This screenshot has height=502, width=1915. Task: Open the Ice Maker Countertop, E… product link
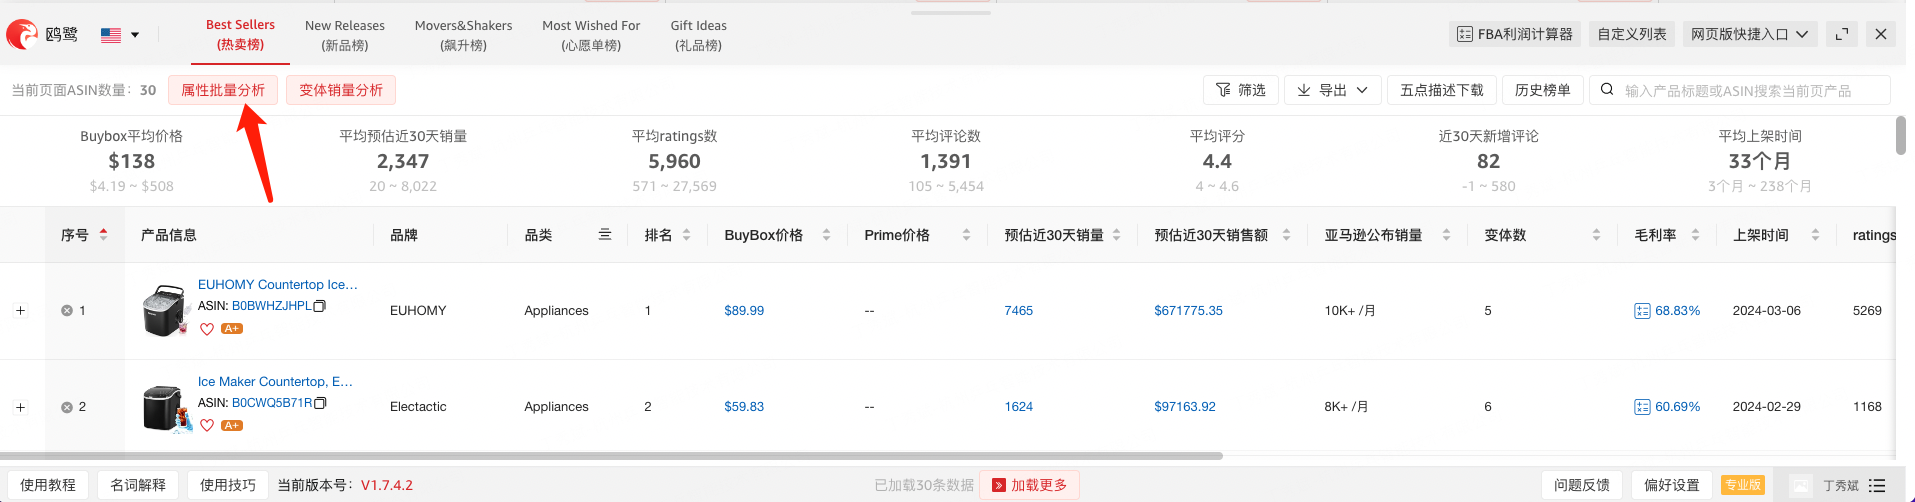[275, 382]
